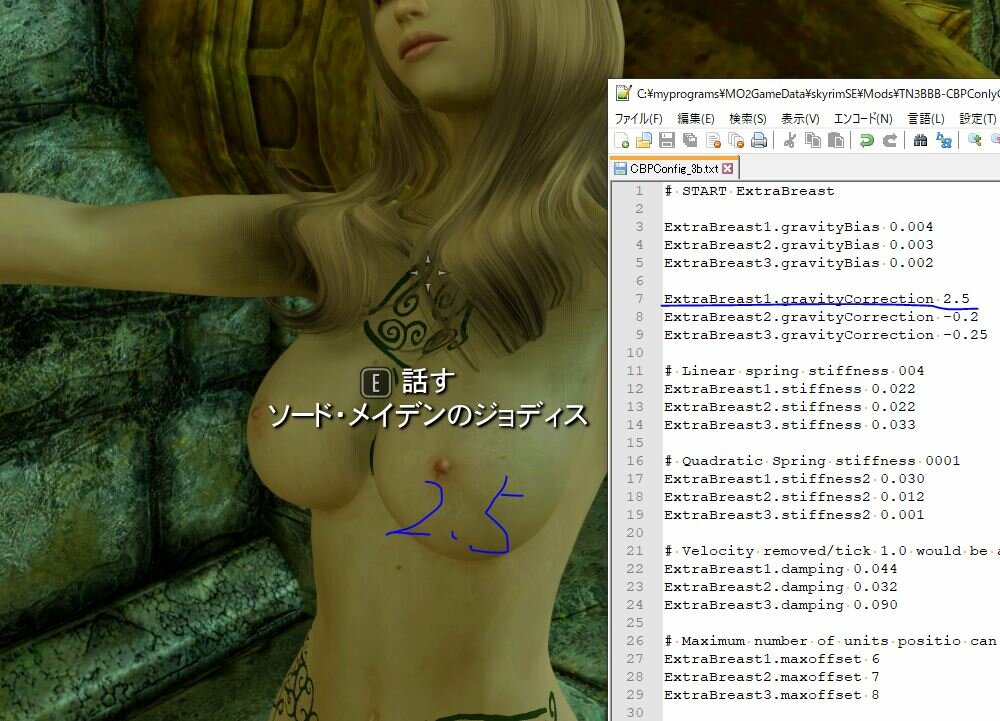Click line number 26 in the margin
The width and height of the screenshot is (1000, 721).
tap(635, 641)
